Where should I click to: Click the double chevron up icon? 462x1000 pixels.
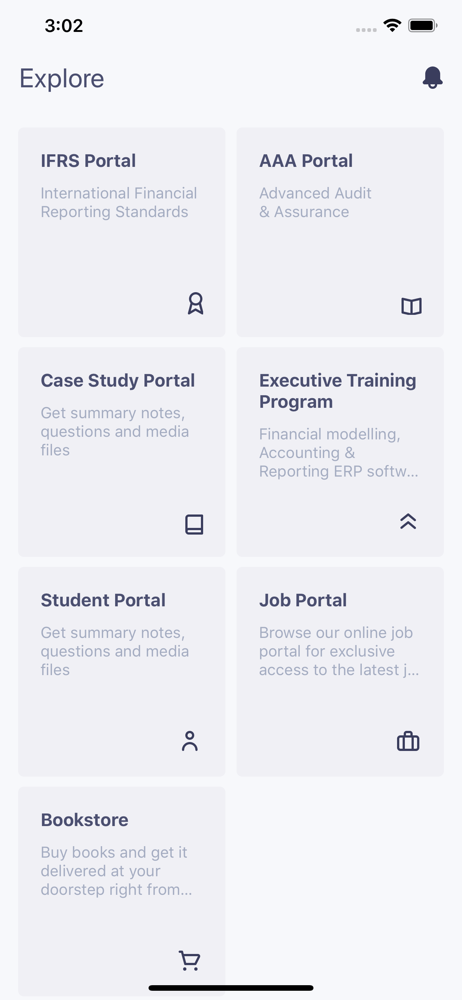tap(408, 522)
